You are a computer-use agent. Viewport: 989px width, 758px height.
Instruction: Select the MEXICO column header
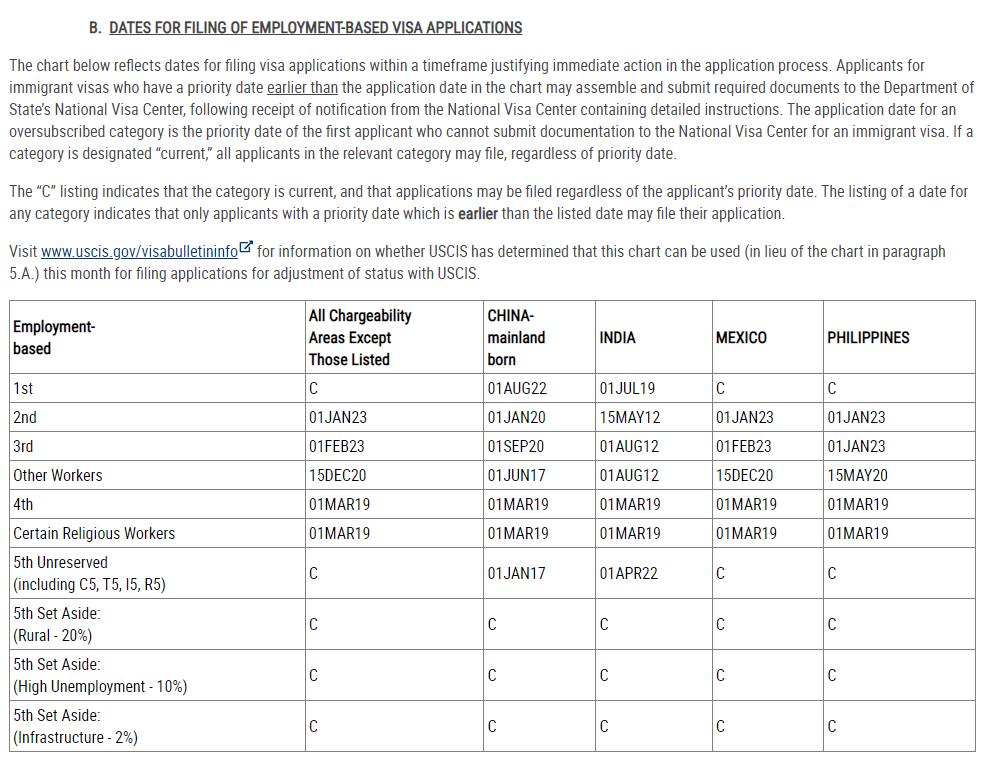tap(741, 338)
